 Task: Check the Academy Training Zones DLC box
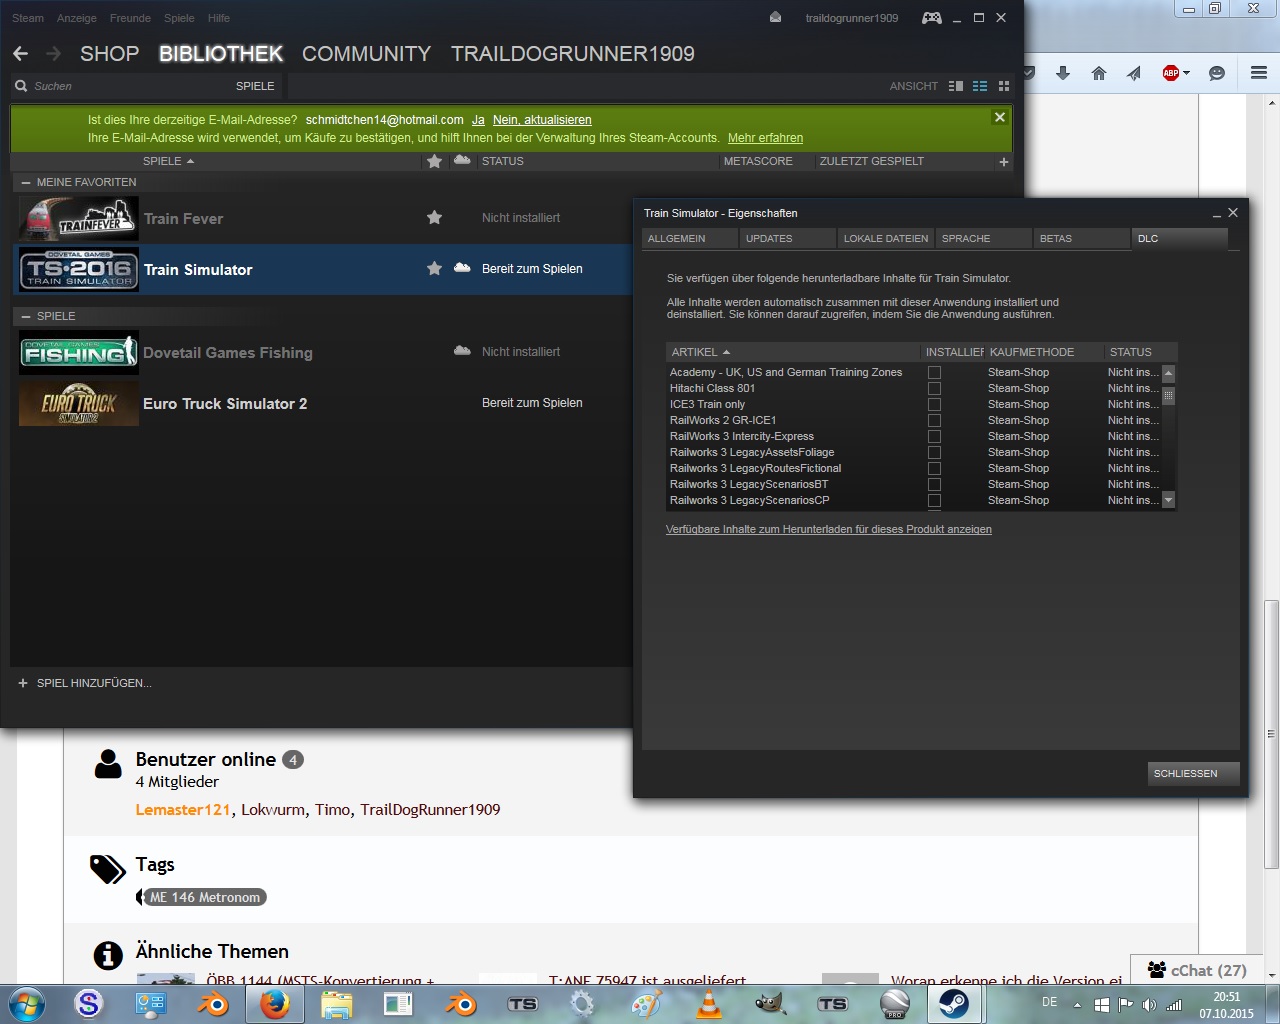point(934,372)
